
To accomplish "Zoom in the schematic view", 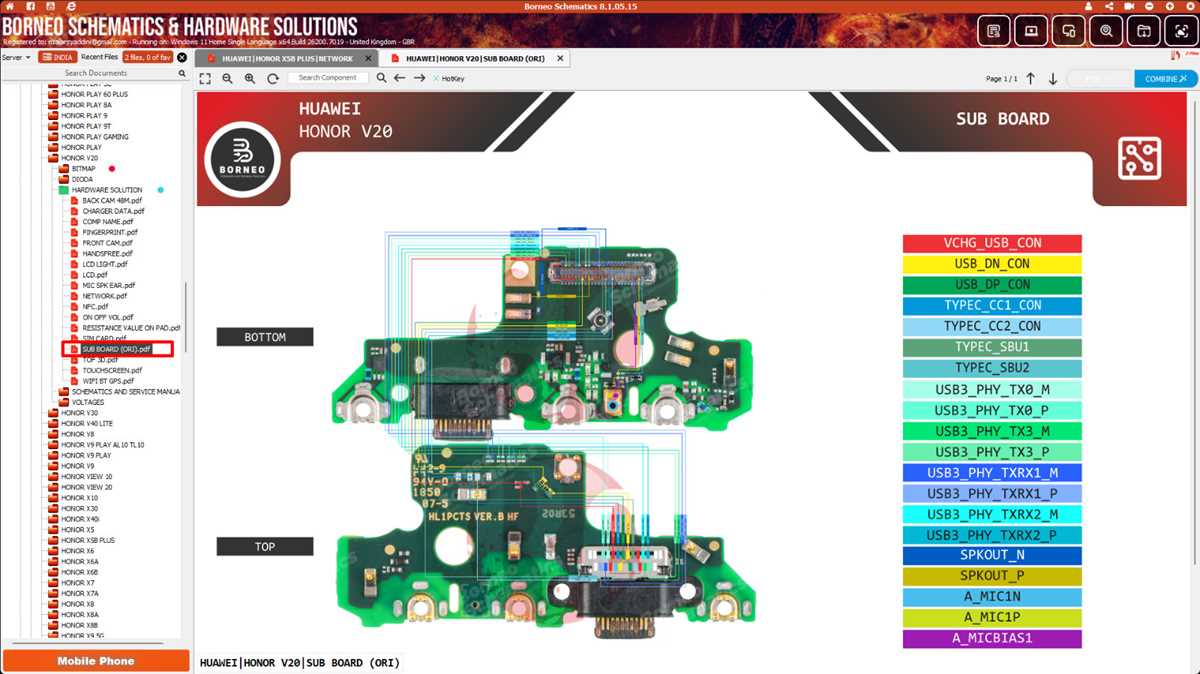I will pyautogui.click(x=250, y=78).
